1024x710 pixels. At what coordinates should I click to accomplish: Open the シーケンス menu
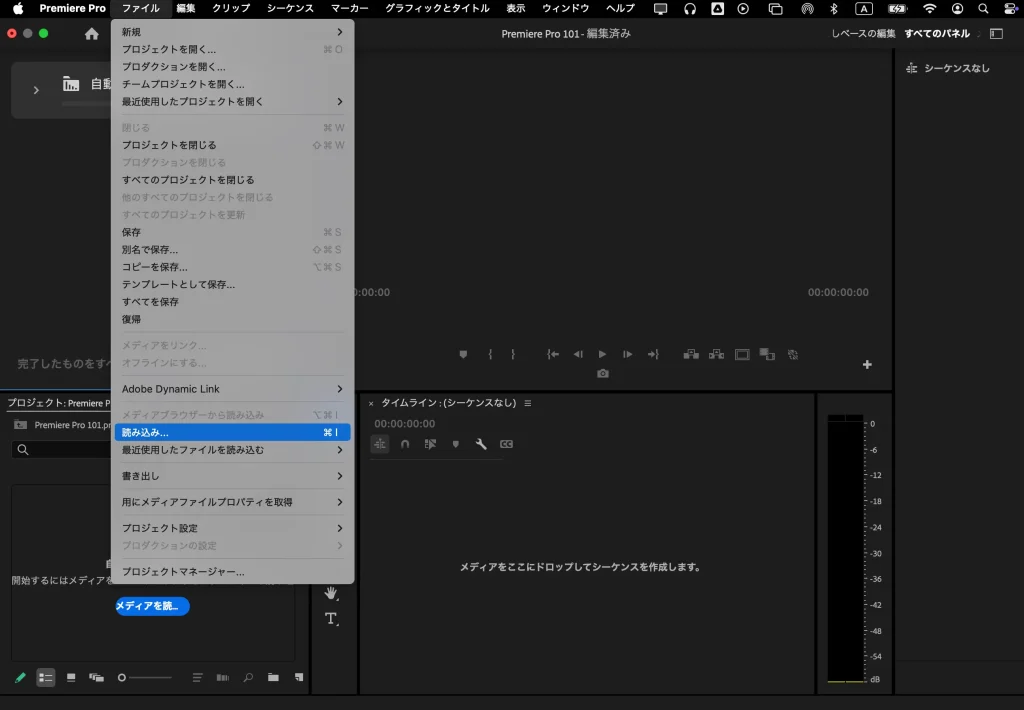[x=290, y=8]
